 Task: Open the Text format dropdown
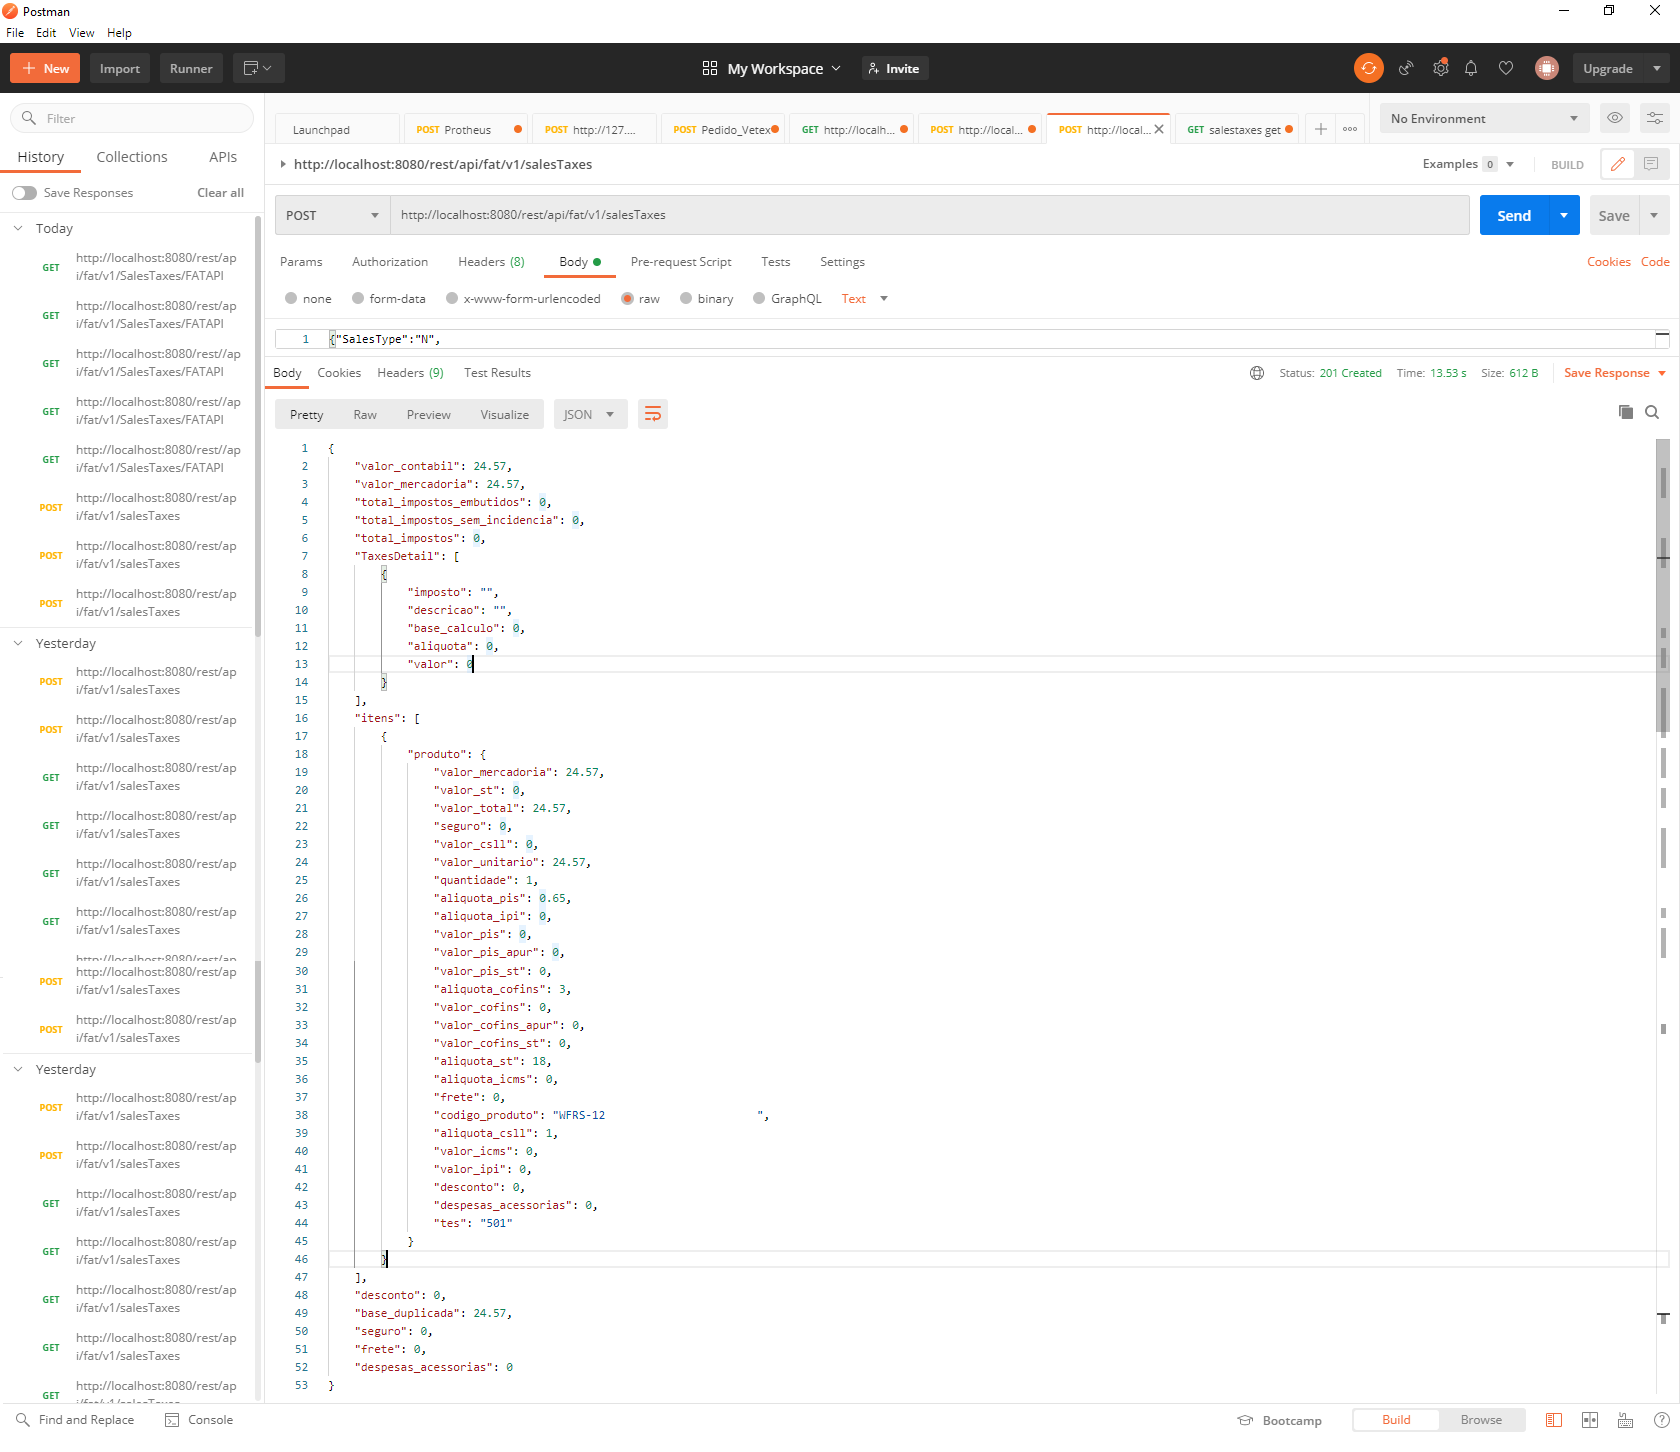[x=864, y=299]
